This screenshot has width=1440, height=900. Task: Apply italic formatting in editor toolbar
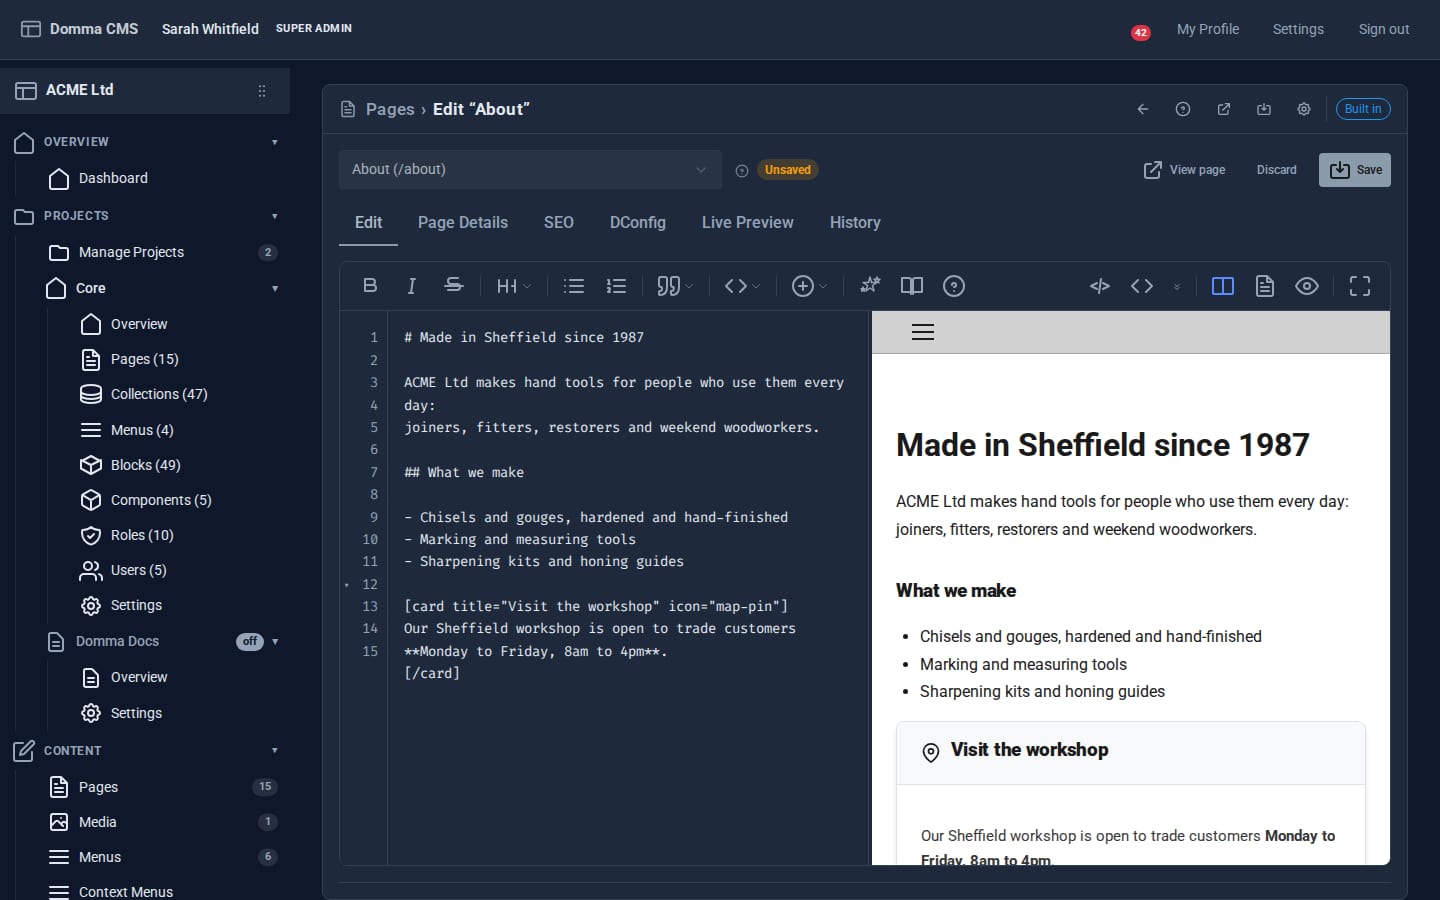(x=411, y=286)
